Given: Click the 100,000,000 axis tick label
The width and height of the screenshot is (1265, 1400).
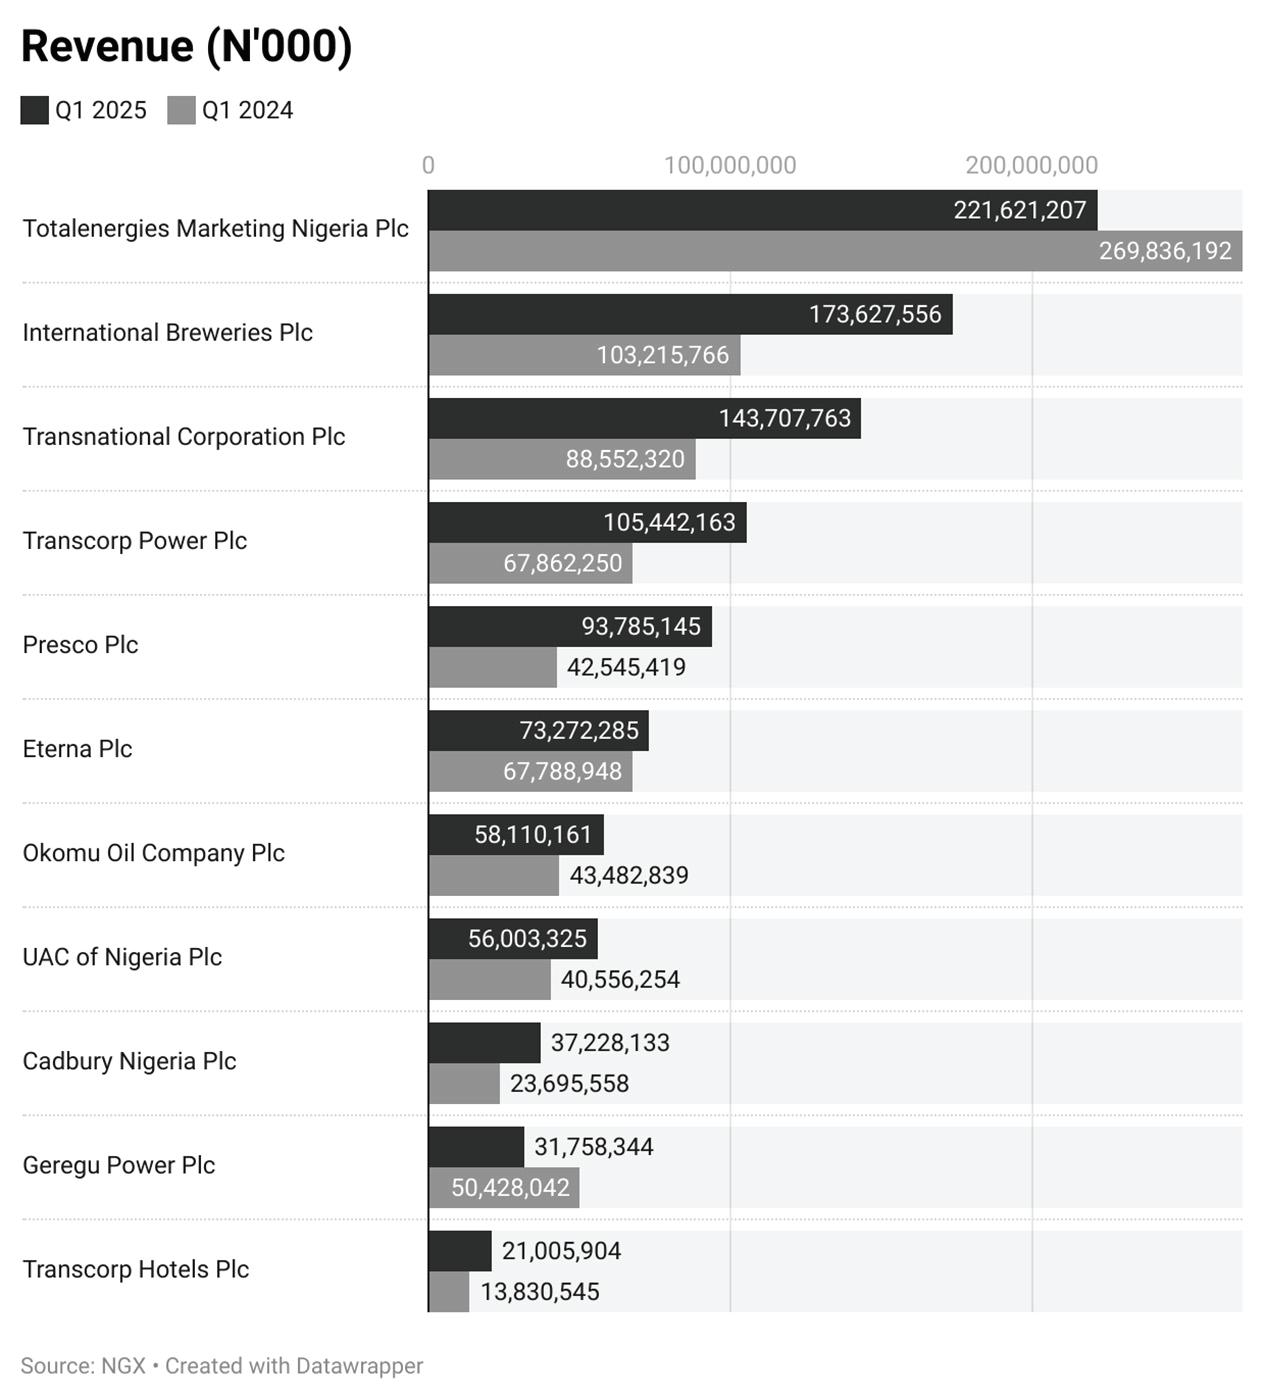Looking at the screenshot, I should (730, 165).
